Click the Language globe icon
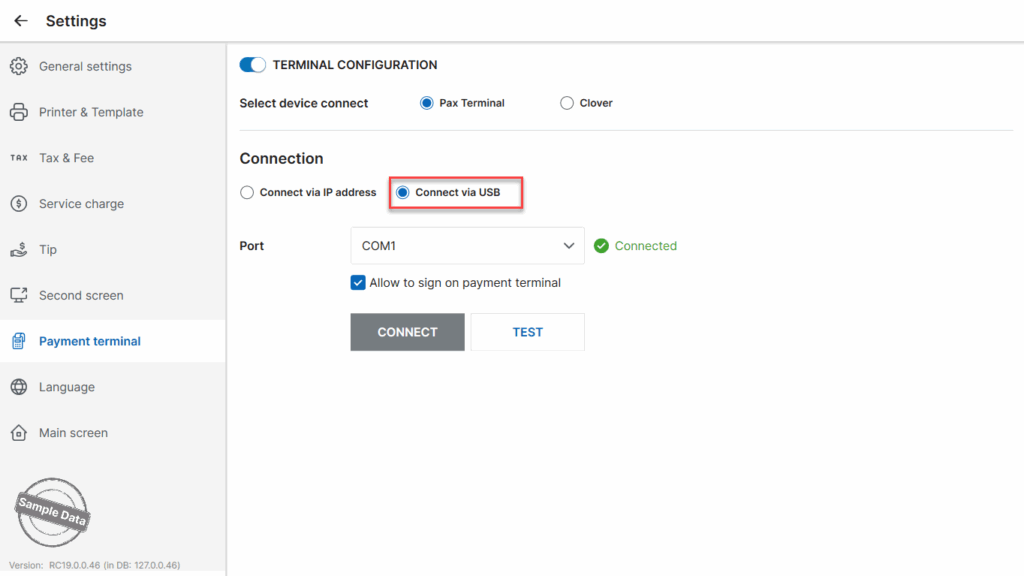Viewport: 1024px width, 576px height. coord(19,387)
